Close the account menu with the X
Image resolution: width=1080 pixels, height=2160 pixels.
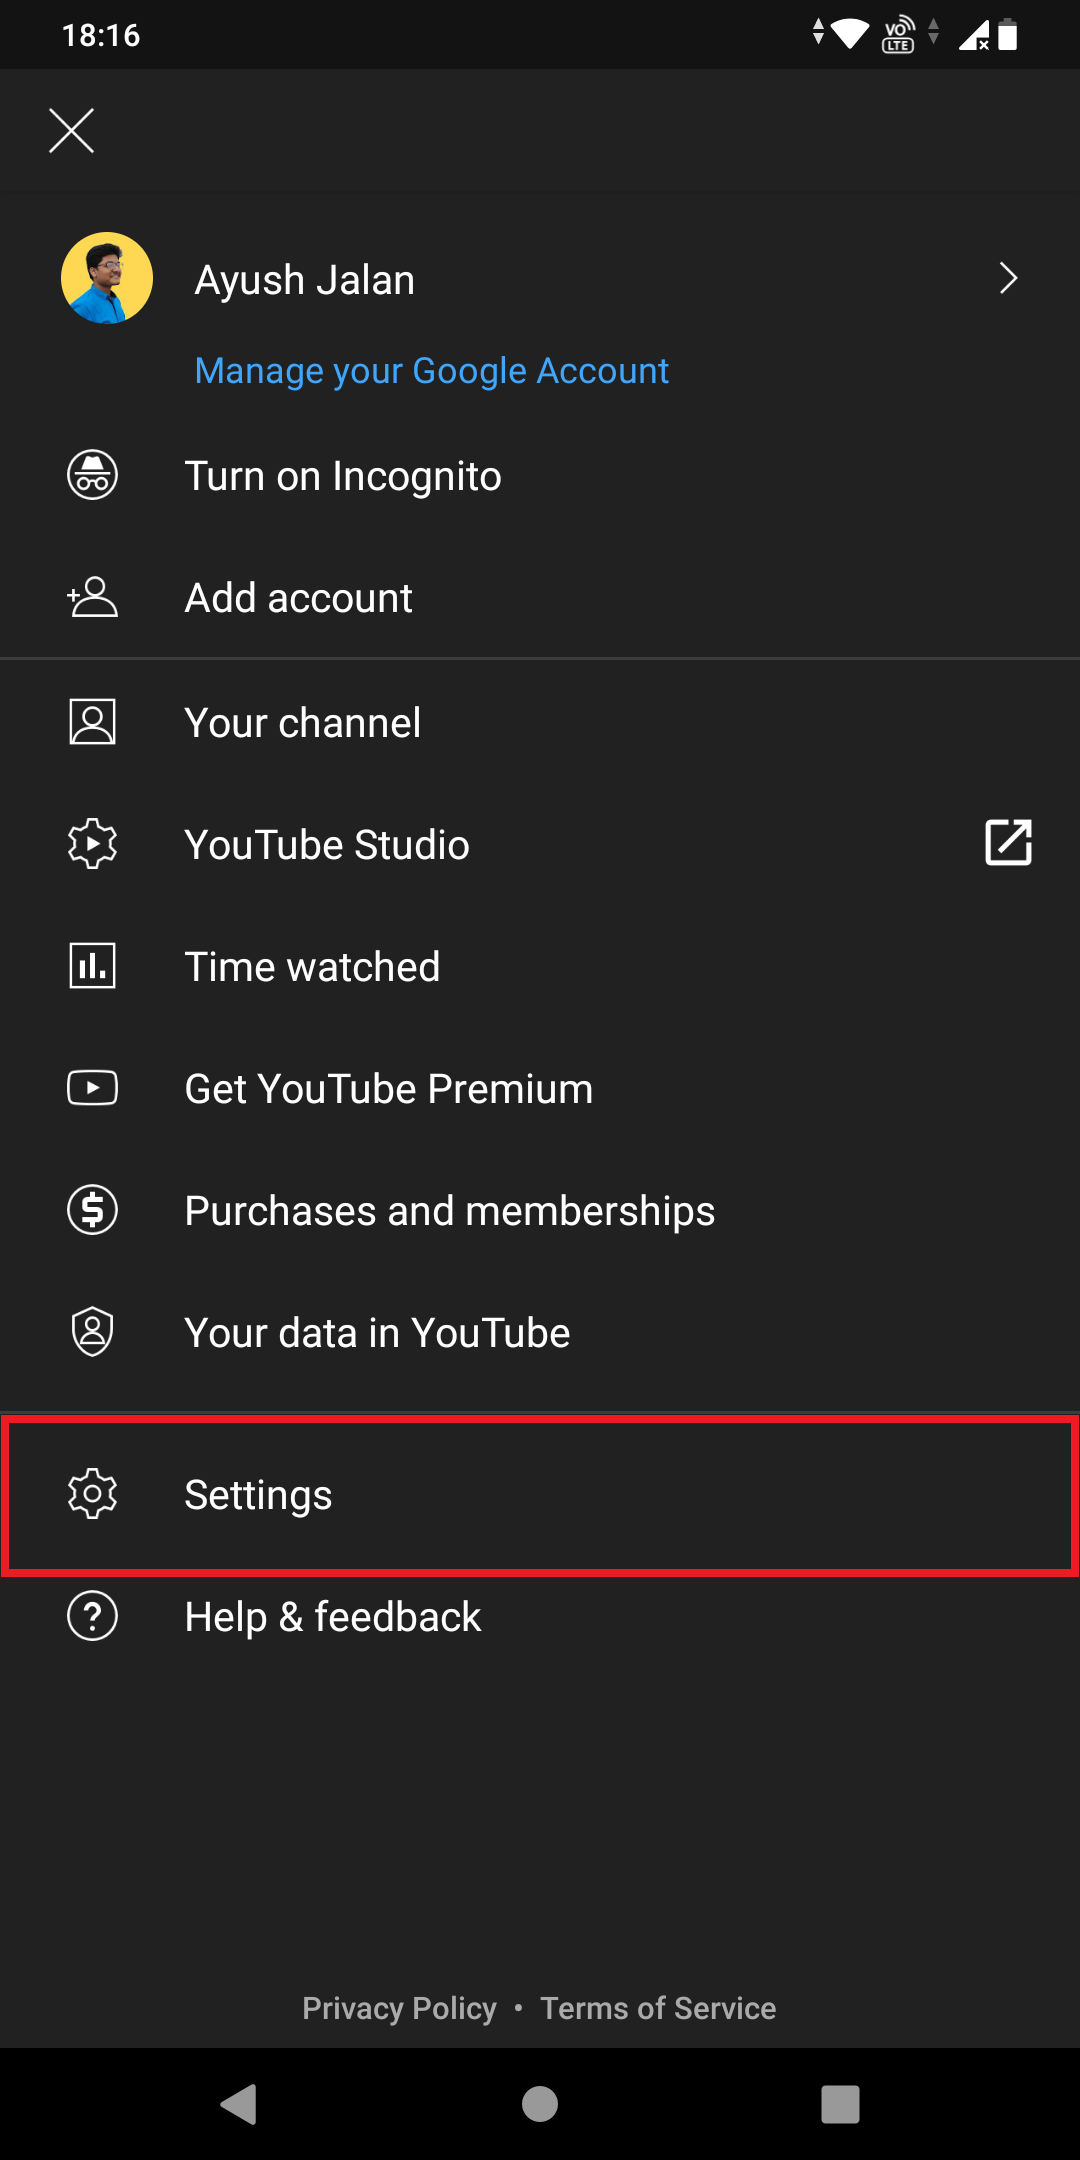point(70,130)
